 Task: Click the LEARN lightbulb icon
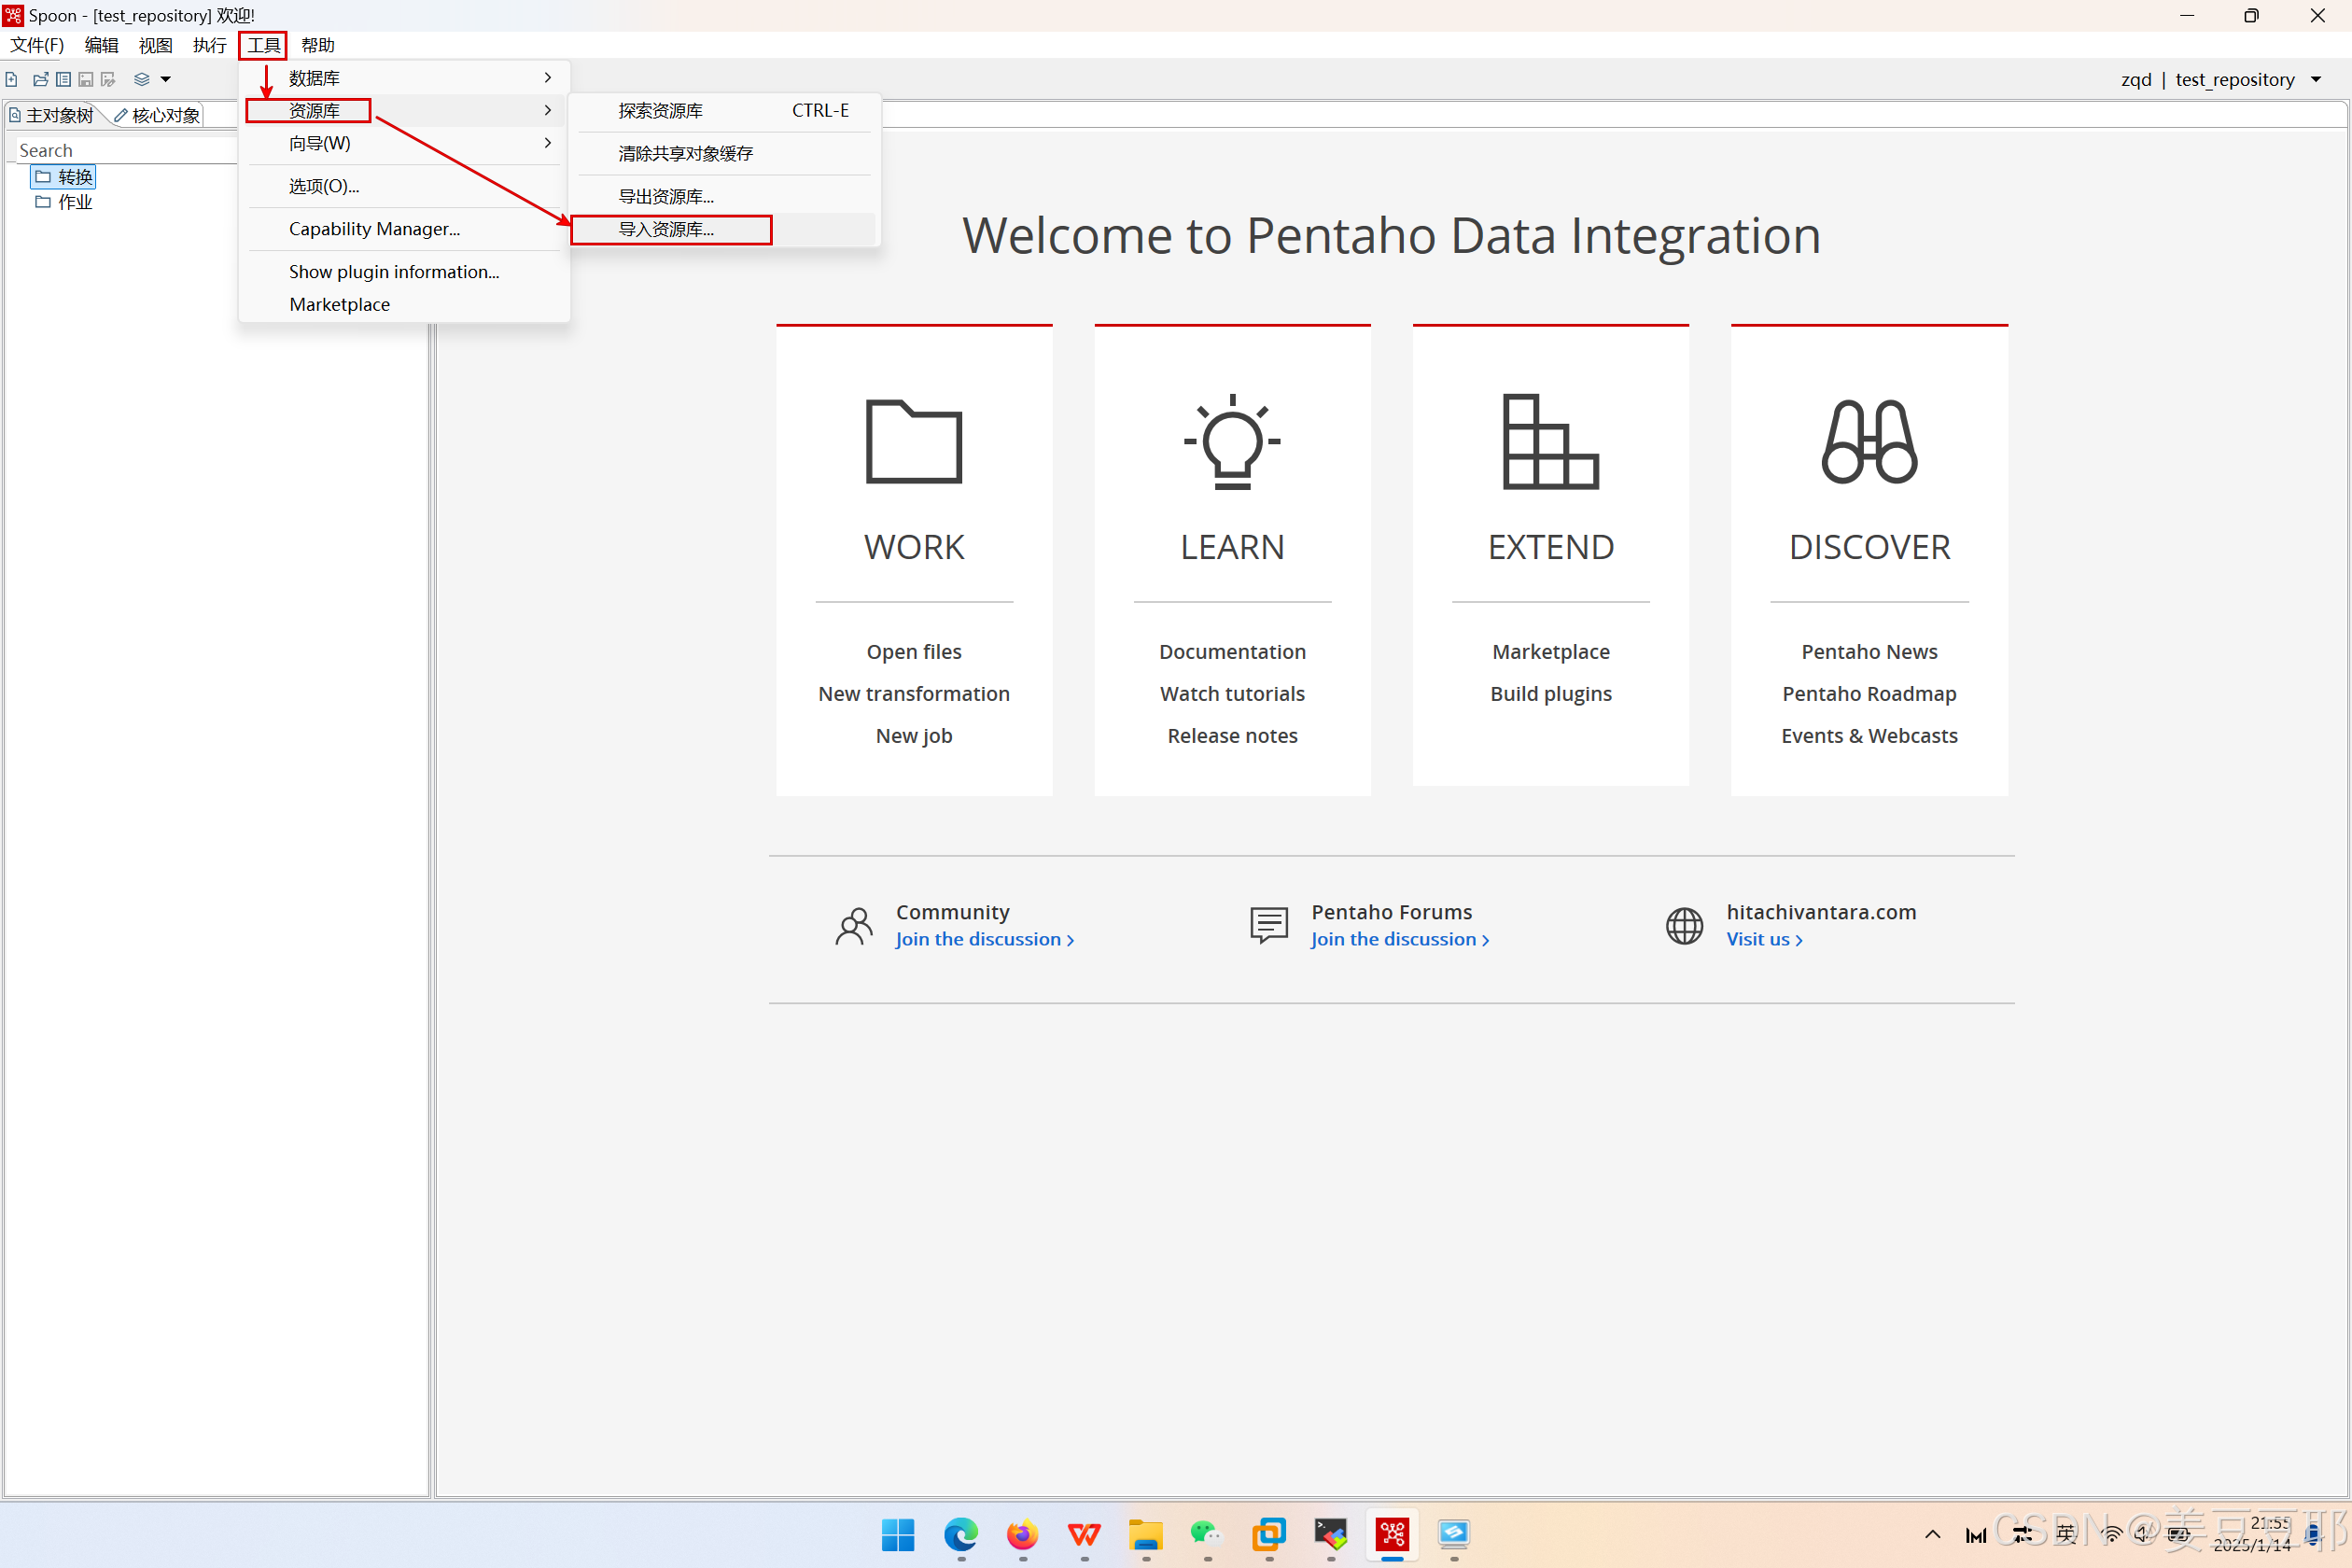(1232, 441)
